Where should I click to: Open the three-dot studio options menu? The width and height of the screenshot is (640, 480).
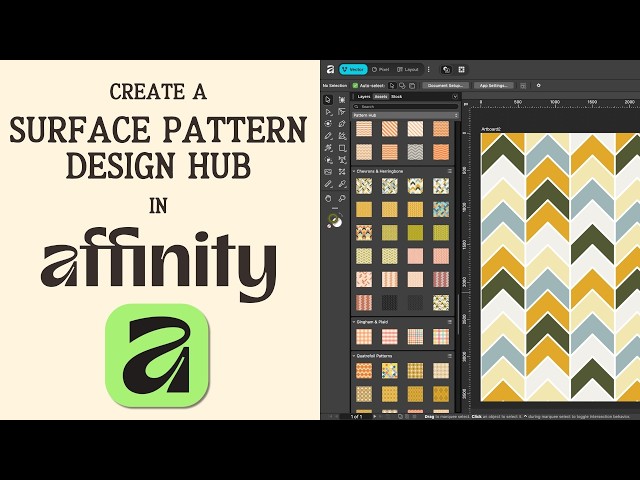click(x=429, y=69)
